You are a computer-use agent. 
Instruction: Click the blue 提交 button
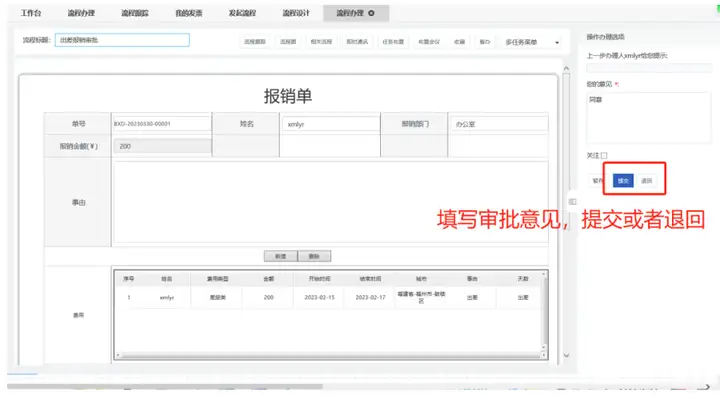623,181
